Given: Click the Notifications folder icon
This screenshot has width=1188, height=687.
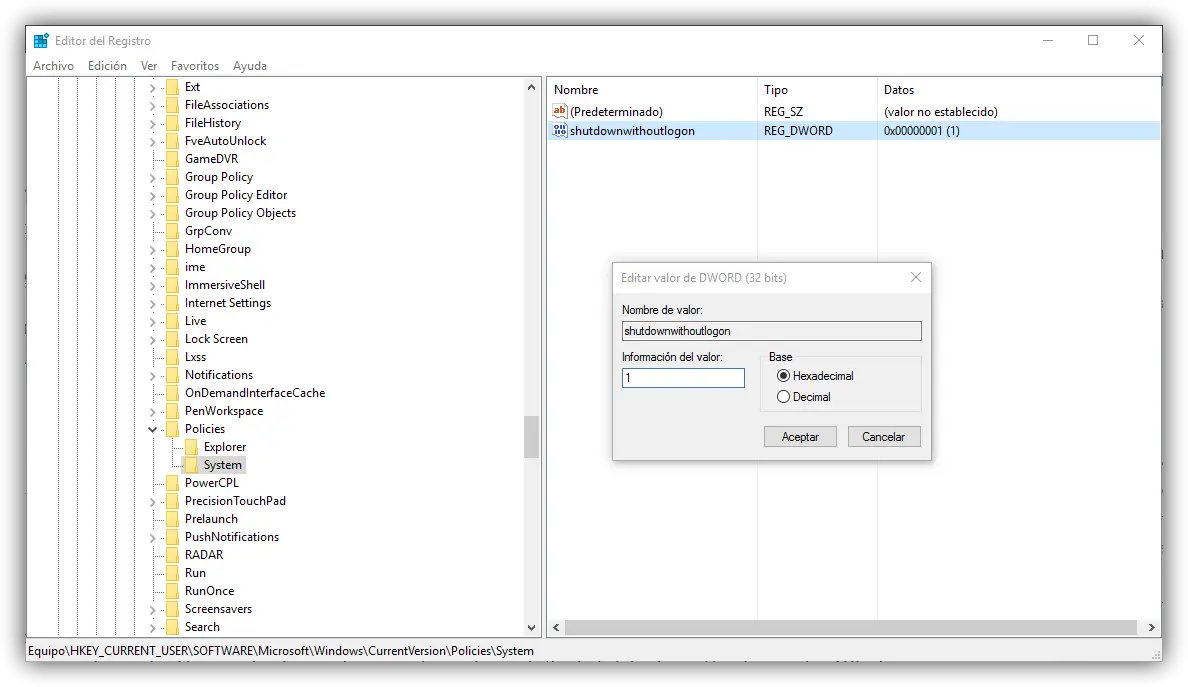Looking at the screenshot, I should pyautogui.click(x=173, y=375).
